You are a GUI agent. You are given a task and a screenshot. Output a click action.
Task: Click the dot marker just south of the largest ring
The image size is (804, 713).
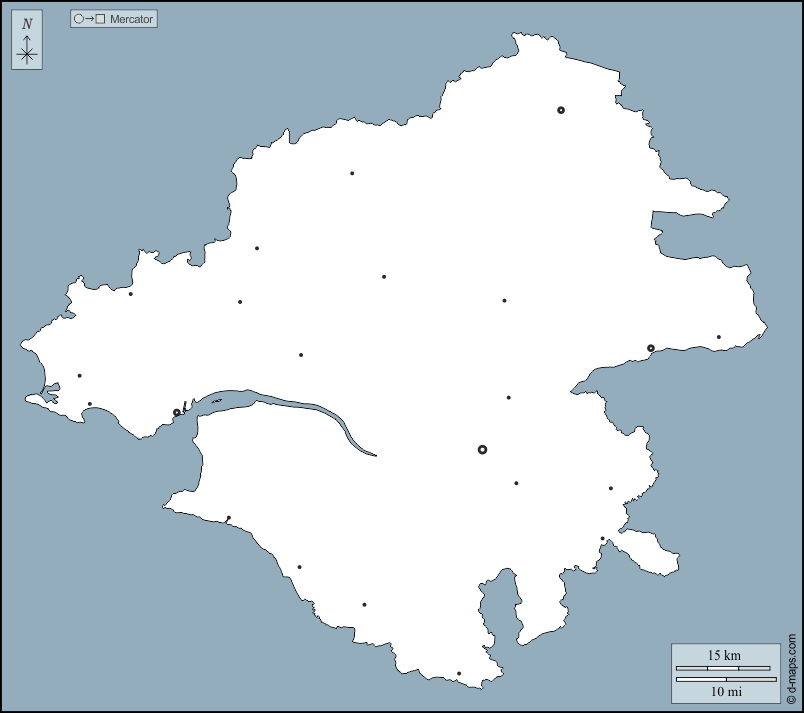click(516, 483)
